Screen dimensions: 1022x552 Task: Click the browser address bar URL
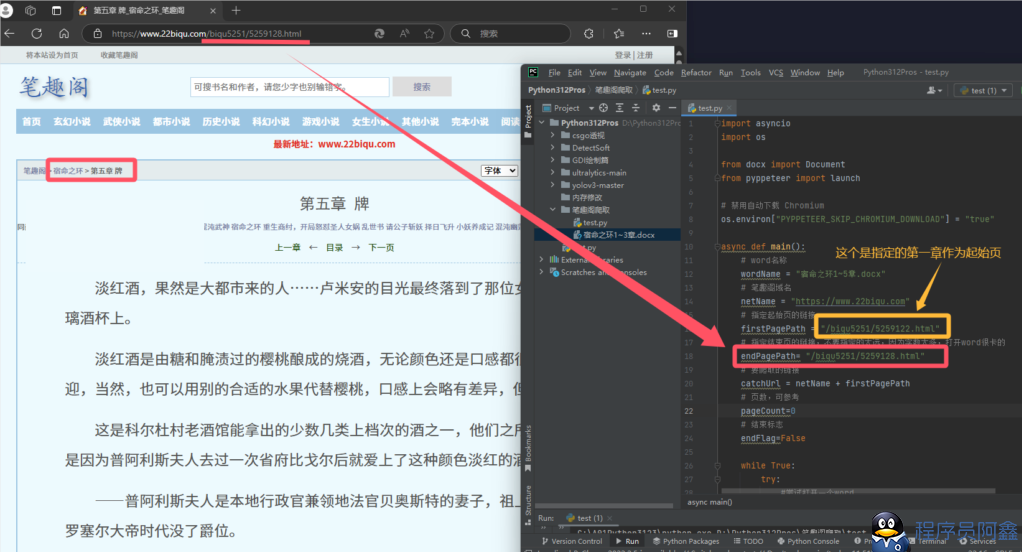pos(207,33)
